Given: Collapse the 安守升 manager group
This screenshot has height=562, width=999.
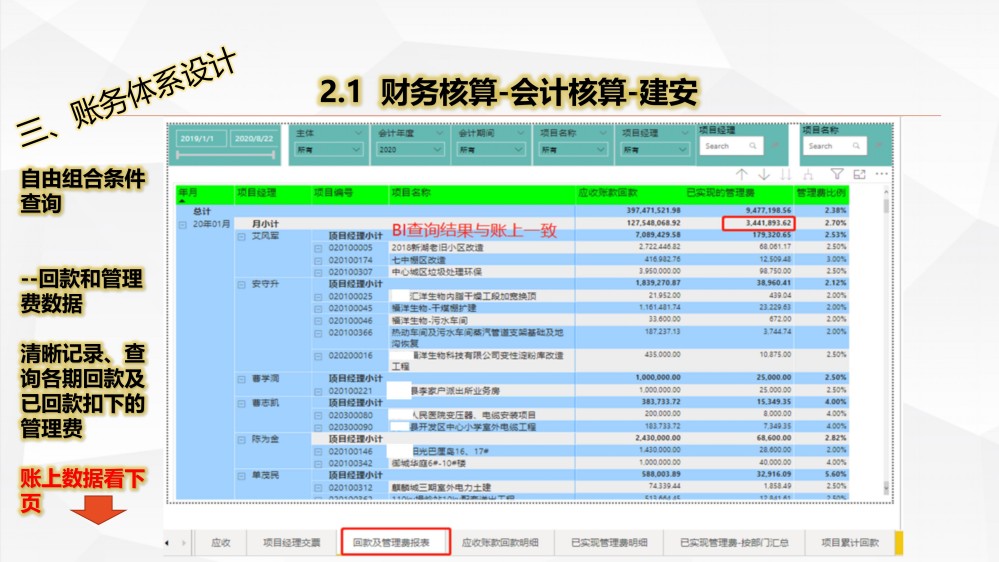Looking at the screenshot, I should (x=241, y=285).
